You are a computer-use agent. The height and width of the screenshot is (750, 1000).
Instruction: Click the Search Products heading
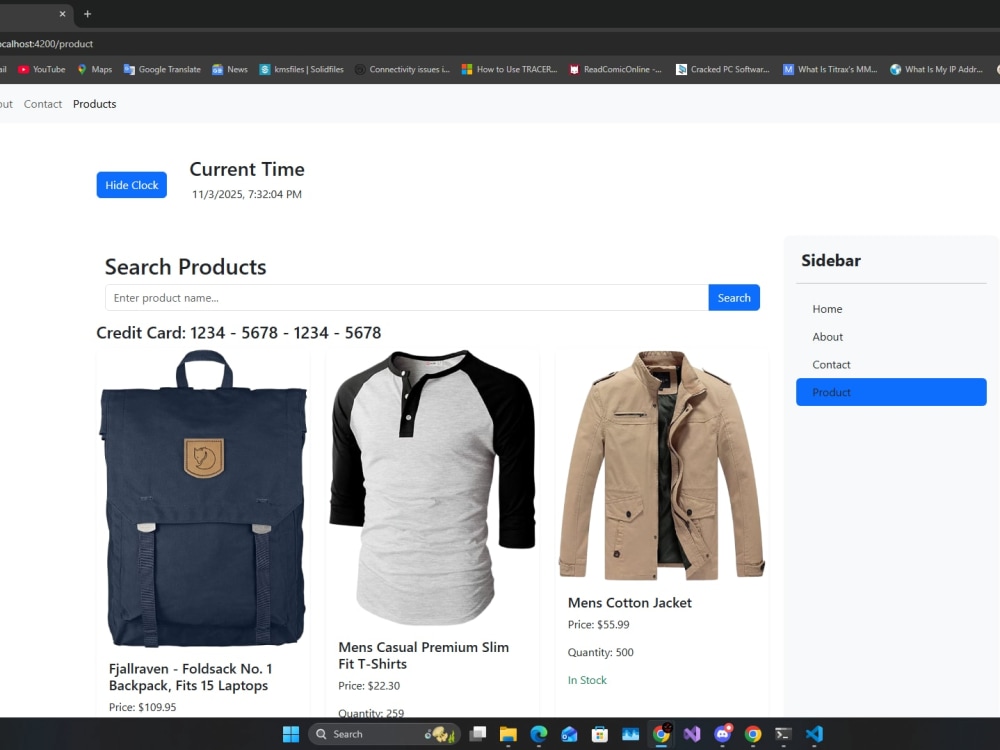[186, 267]
